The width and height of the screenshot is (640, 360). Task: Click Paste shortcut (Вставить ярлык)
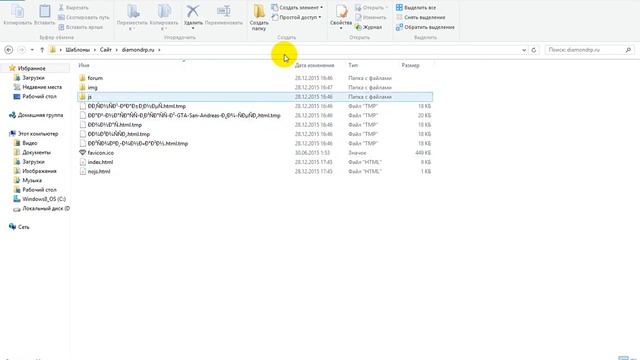[80, 27]
